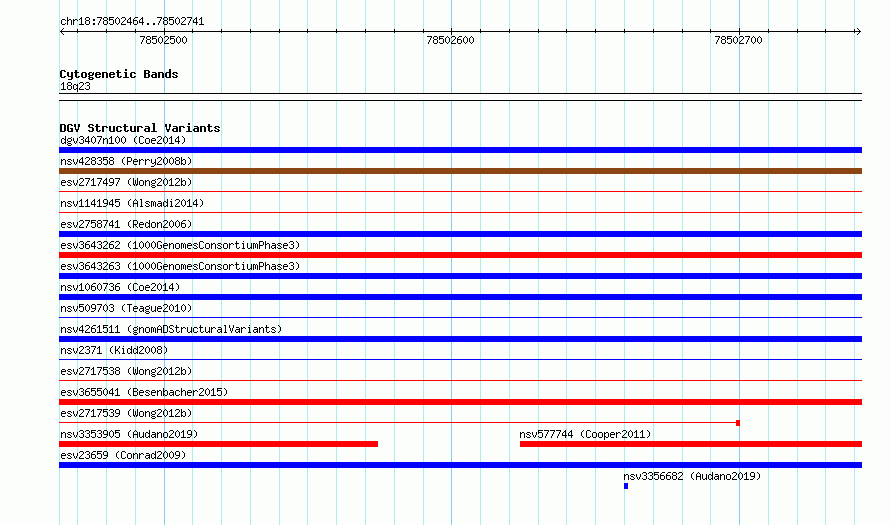Click brown bar of nsv428358
The height and width of the screenshot is (525, 890).
[x=460, y=171]
